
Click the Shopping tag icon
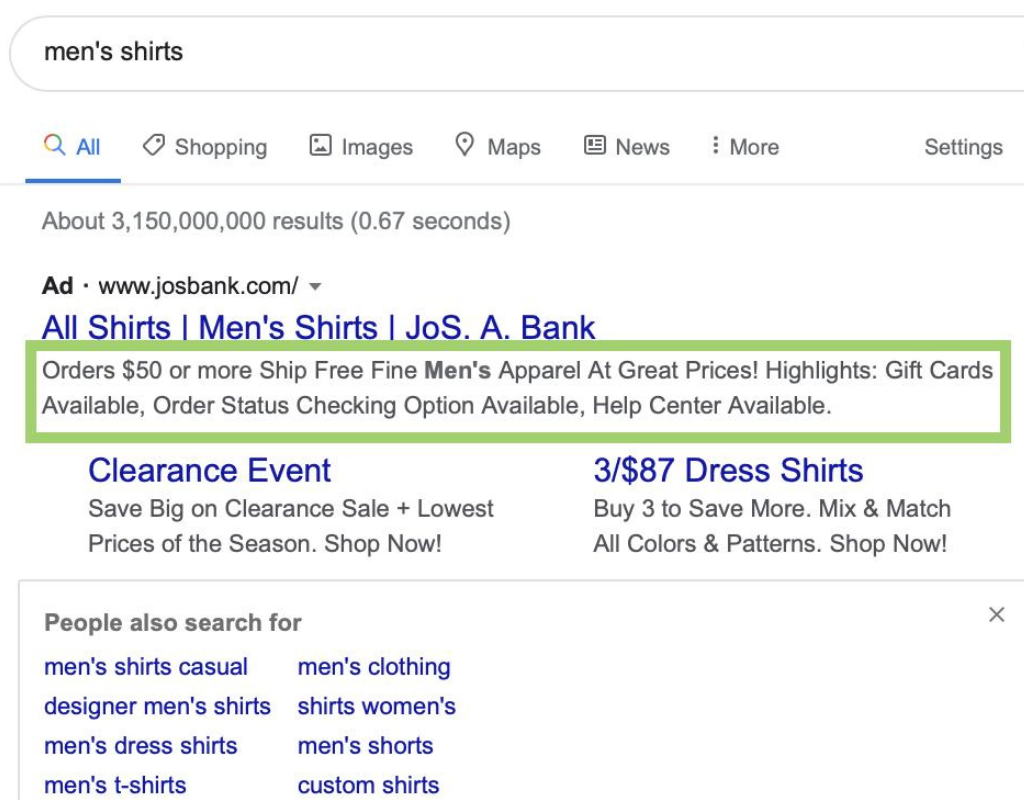[153, 145]
